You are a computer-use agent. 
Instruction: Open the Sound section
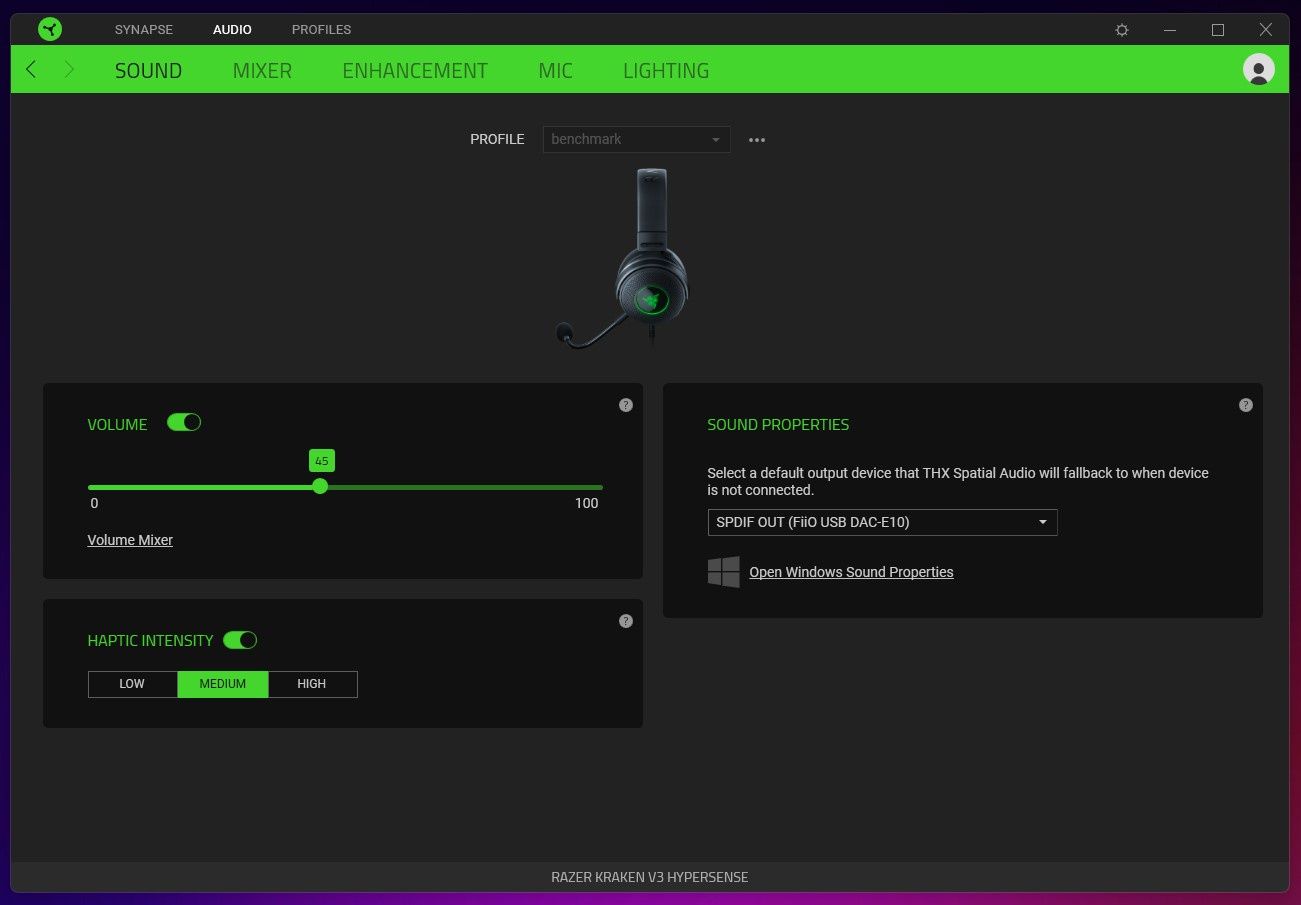click(148, 71)
